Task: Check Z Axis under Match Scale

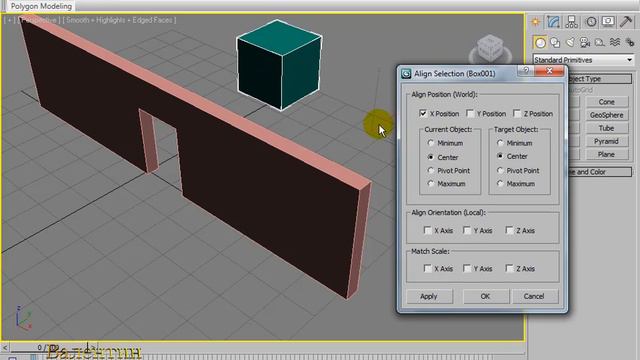Action: click(x=509, y=269)
